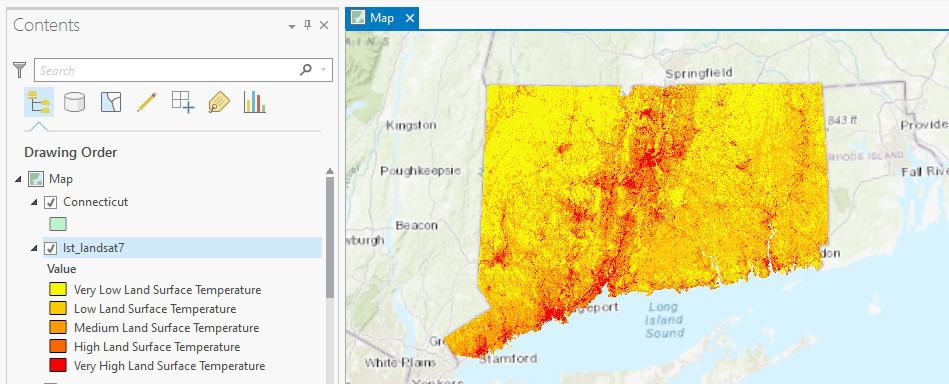Select List By Editing pencil icon
The height and width of the screenshot is (384, 949).
click(x=147, y=102)
